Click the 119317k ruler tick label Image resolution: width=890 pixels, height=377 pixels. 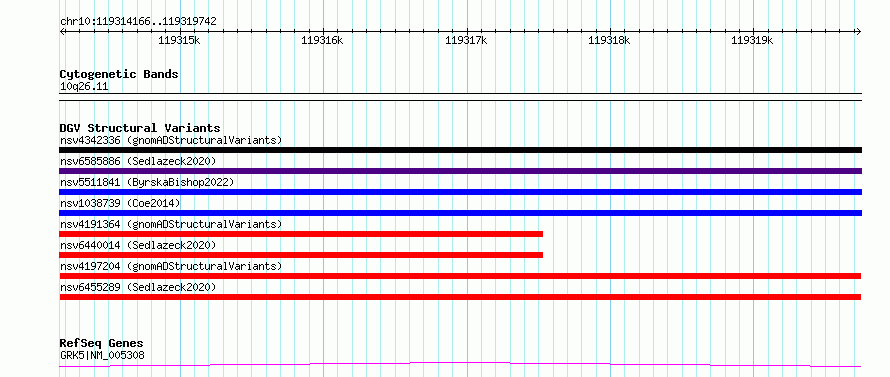pos(466,40)
